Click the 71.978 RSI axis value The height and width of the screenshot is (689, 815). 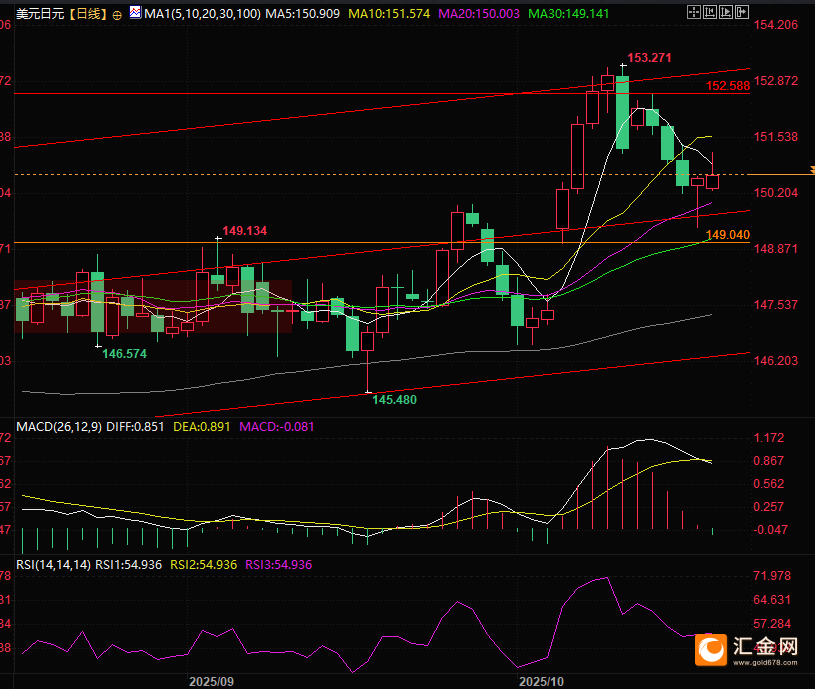(772, 576)
